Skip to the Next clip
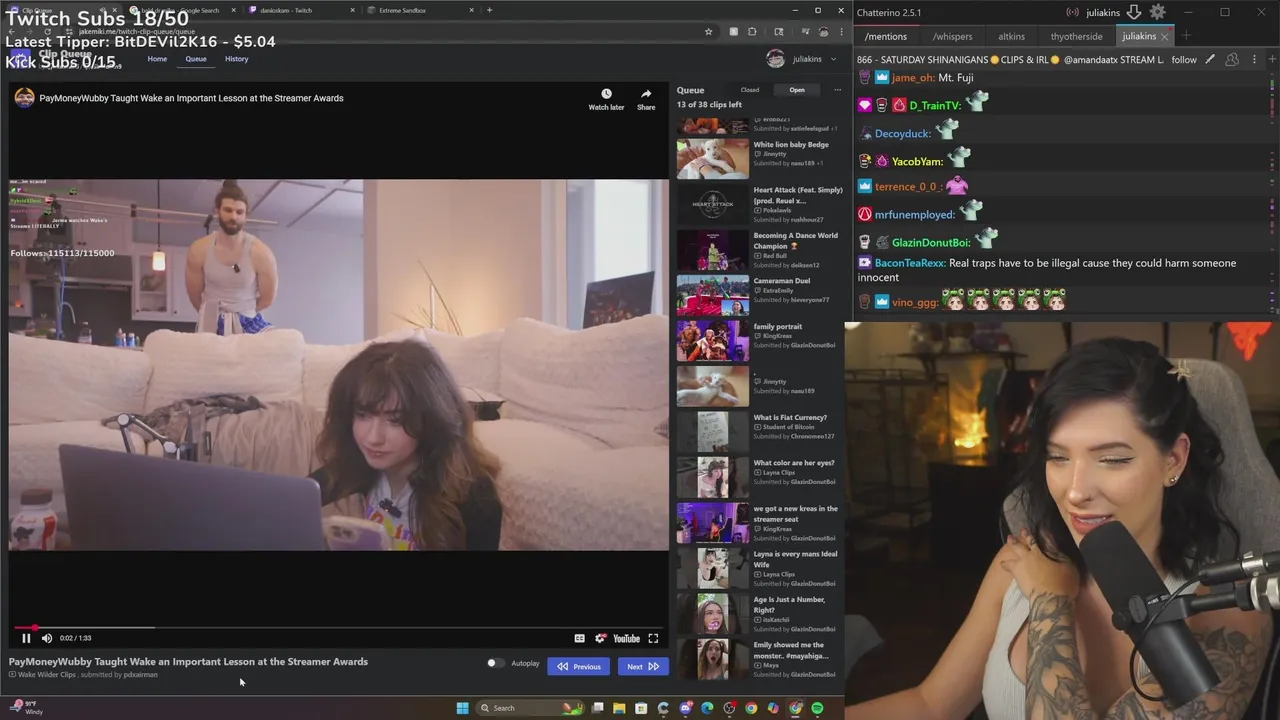Image resolution: width=1280 pixels, height=720 pixels. pos(643,666)
